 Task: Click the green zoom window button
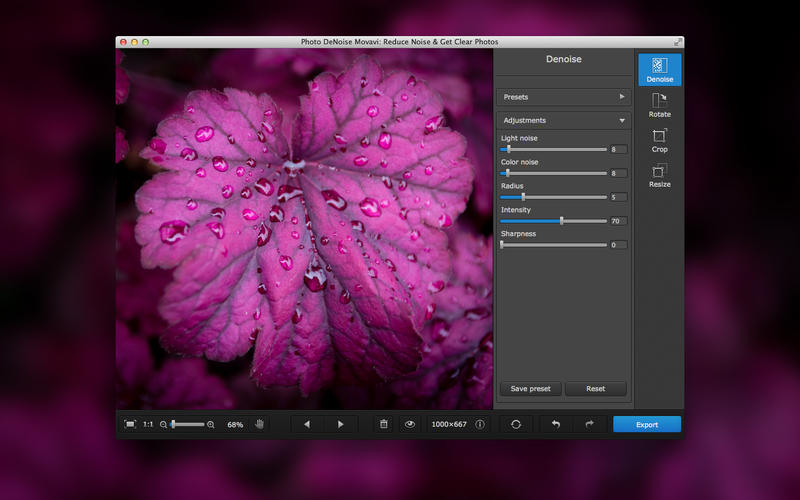145,42
